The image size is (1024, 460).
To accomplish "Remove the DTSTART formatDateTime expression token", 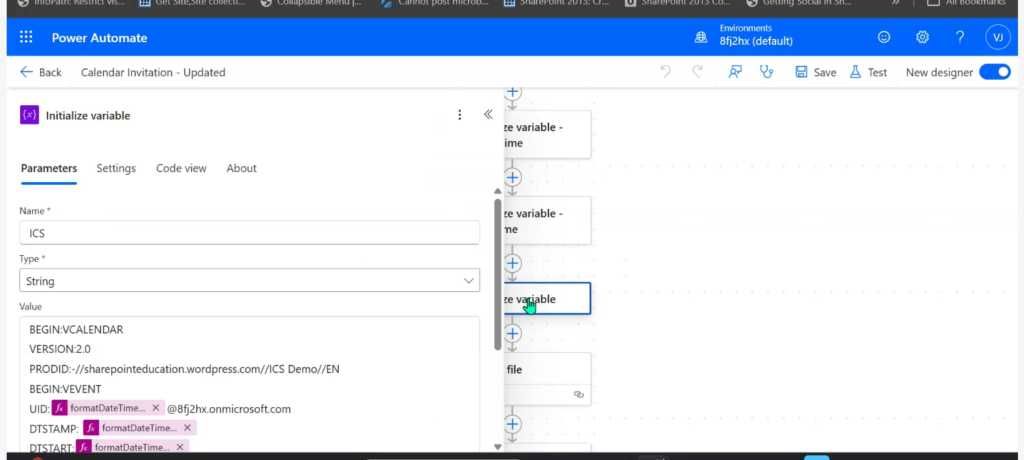I will click(x=180, y=448).
